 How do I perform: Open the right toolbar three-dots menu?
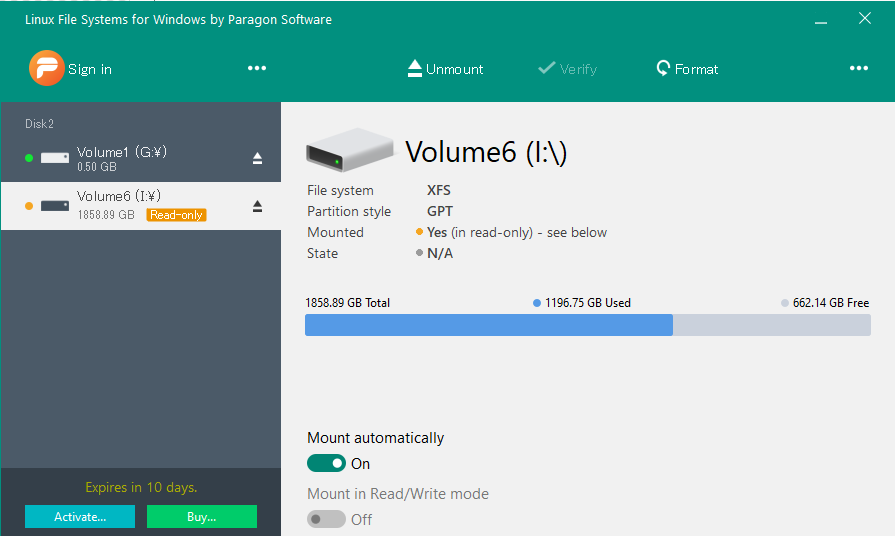click(x=858, y=68)
